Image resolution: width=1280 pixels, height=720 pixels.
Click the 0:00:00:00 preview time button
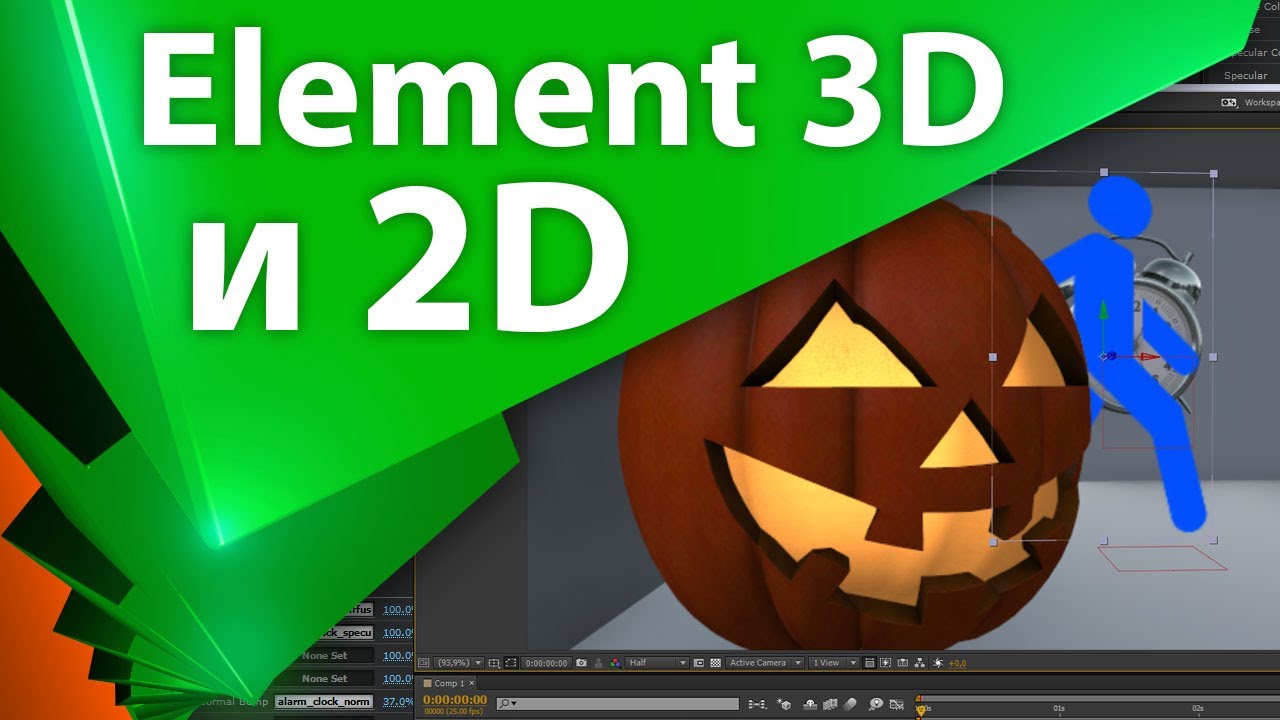(546, 663)
